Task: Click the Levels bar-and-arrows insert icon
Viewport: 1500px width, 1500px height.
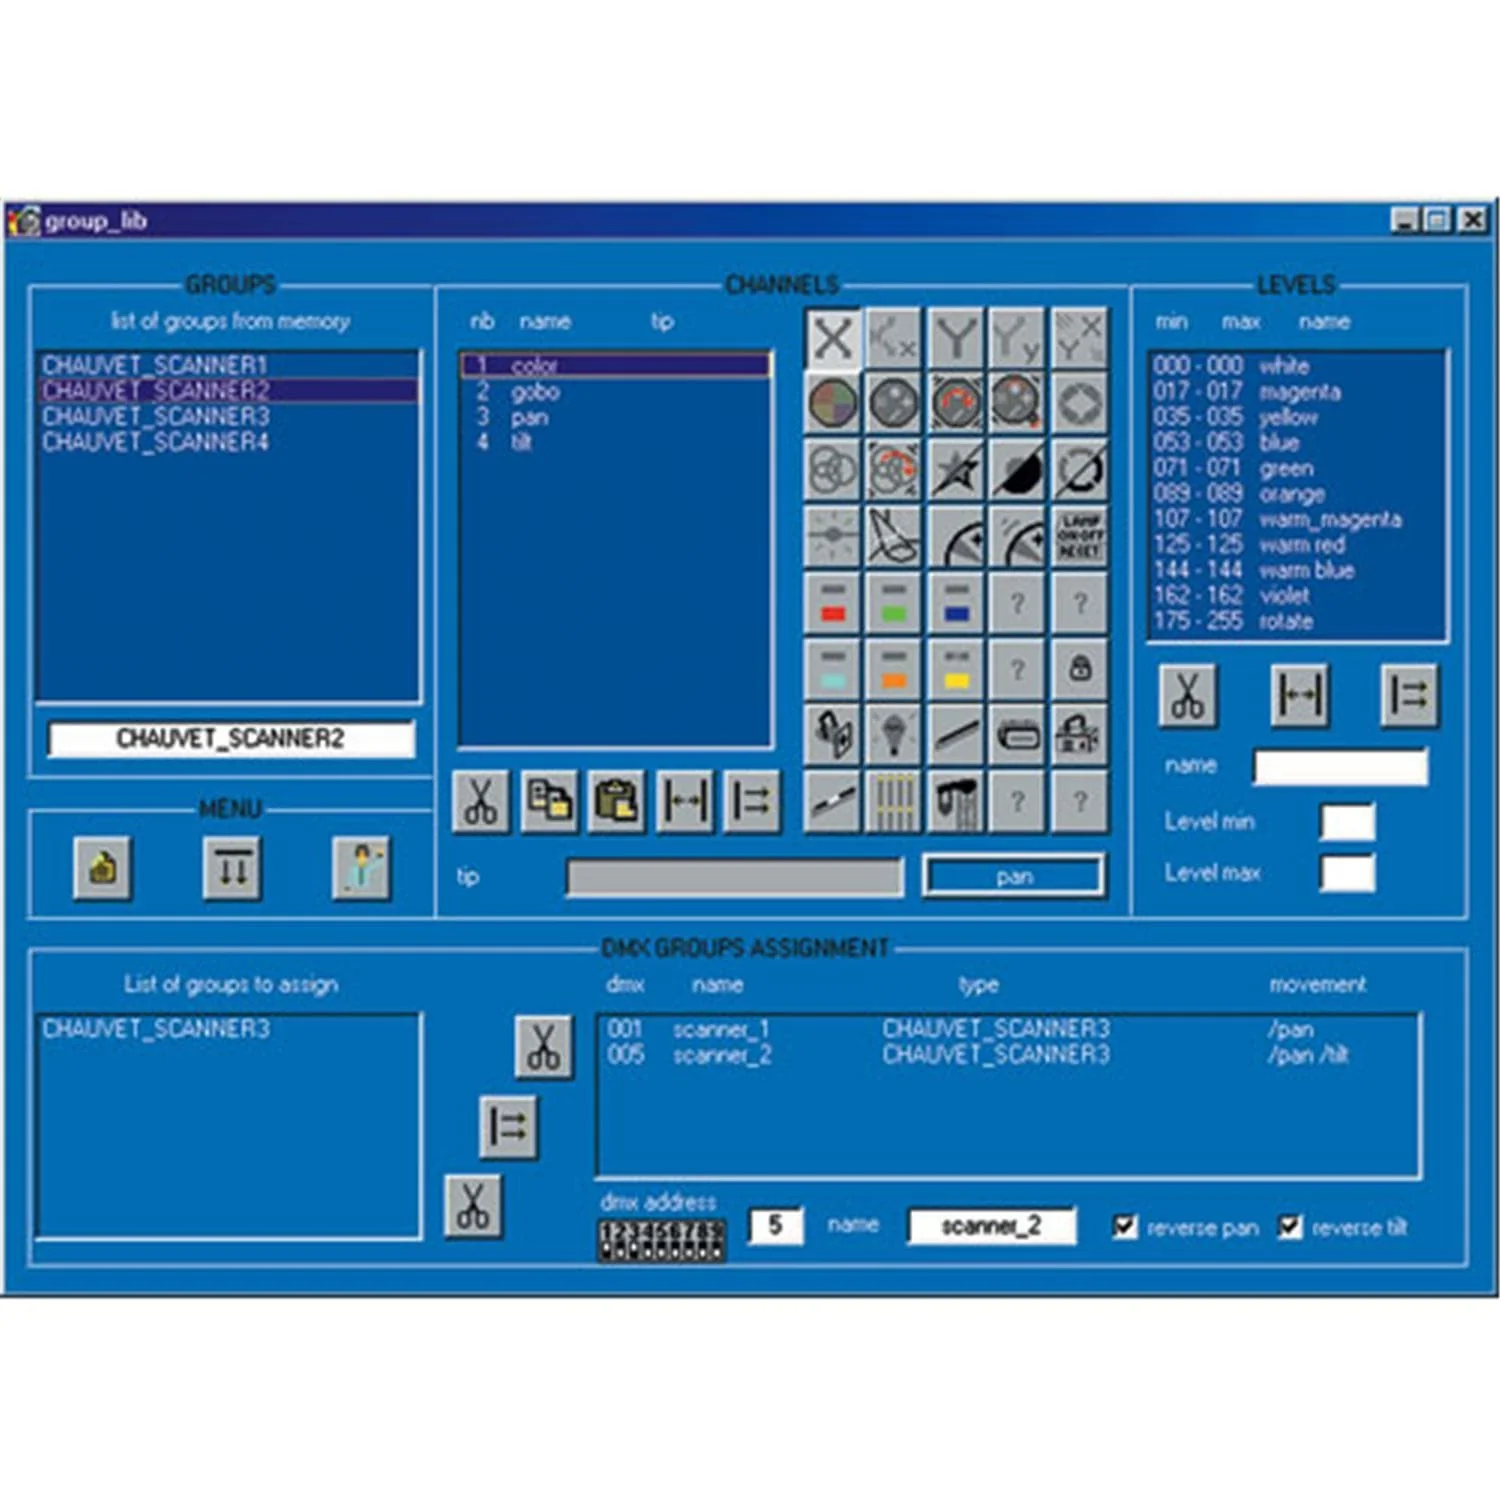Action: click(1409, 694)
